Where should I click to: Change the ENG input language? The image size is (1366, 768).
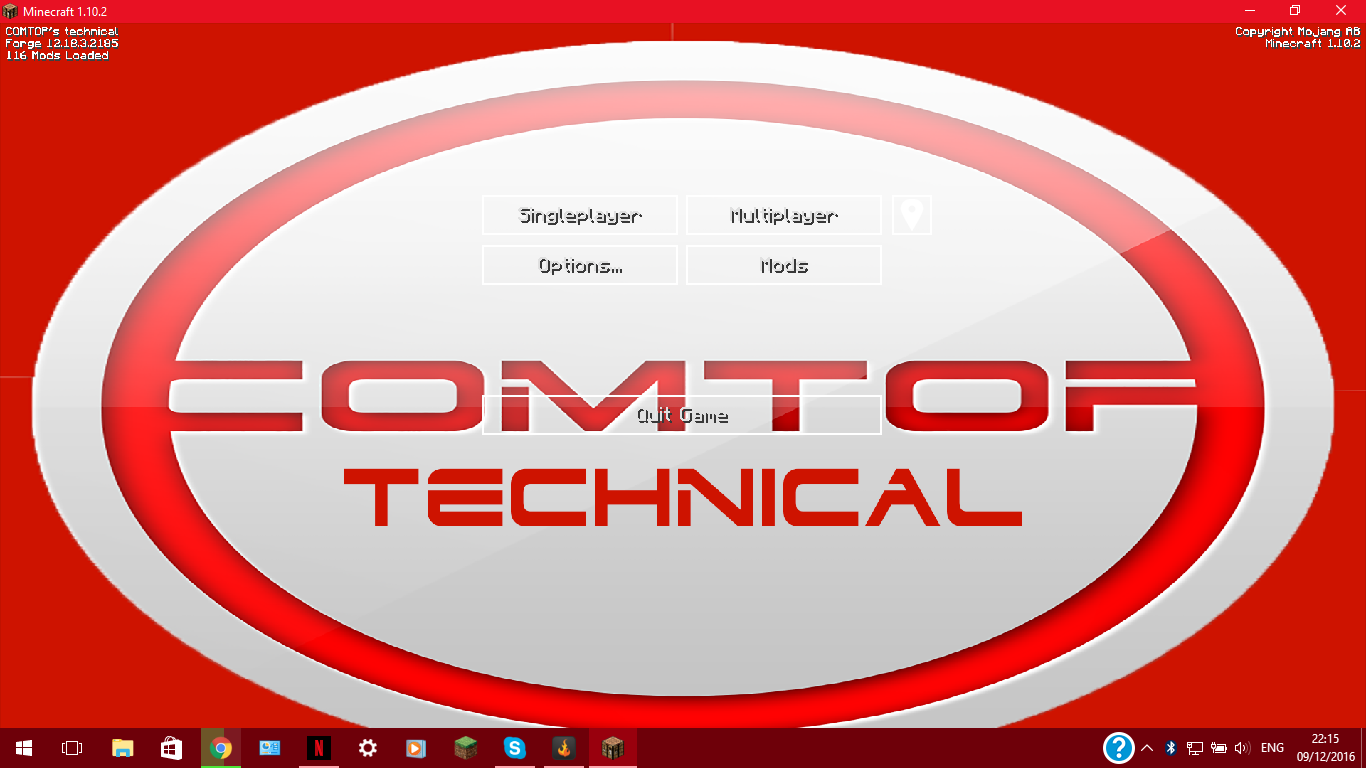pyautogui.click(x=1272, y=748)
